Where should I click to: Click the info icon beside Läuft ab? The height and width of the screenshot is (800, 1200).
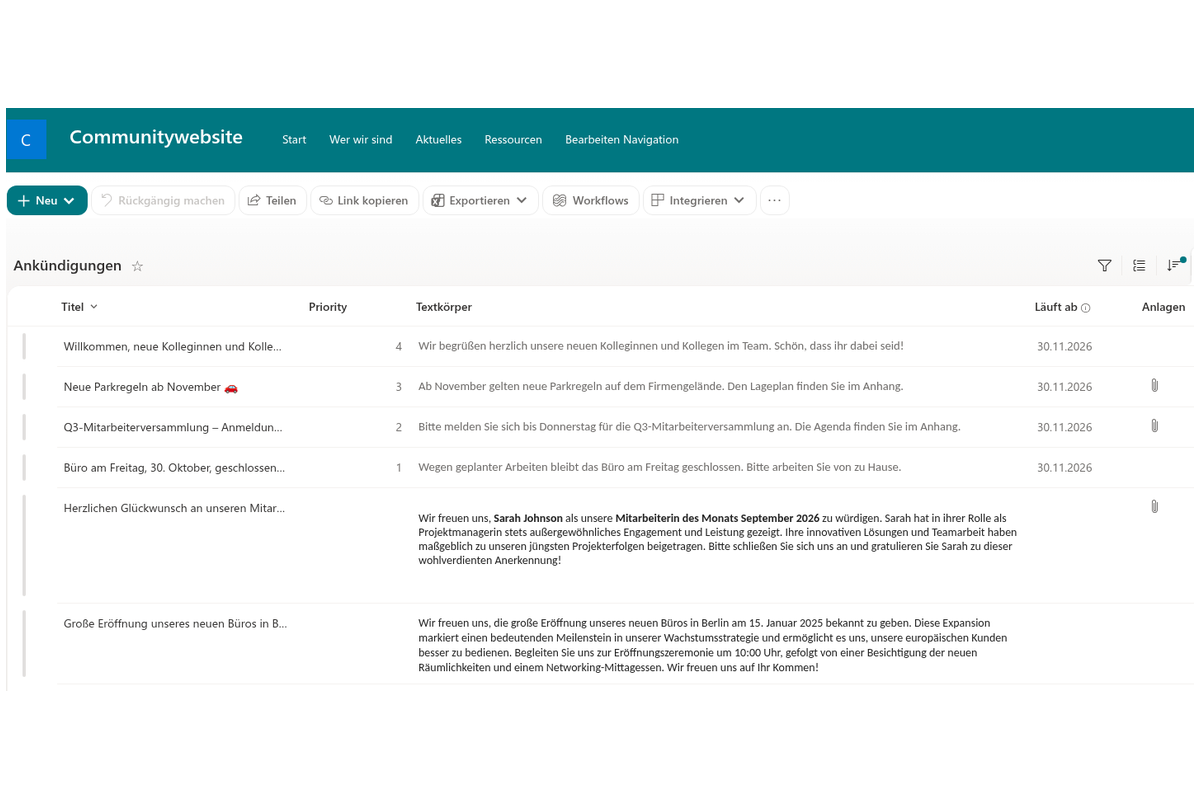point(1086,308)
